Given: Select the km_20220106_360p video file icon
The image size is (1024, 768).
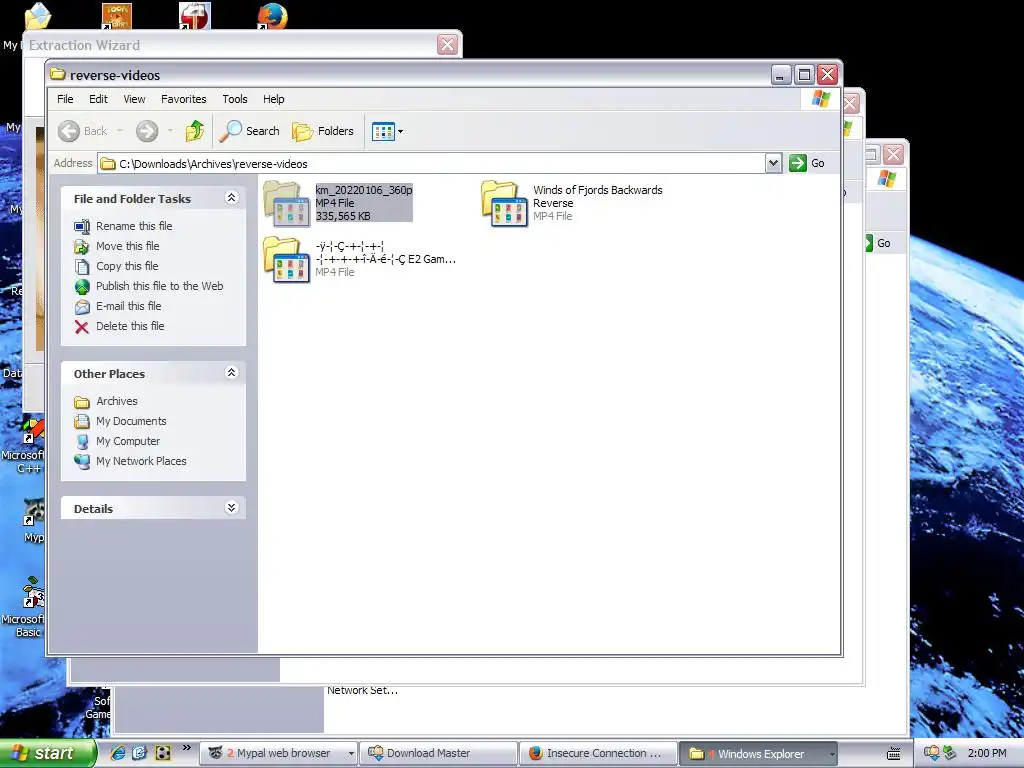Looking at the screenshot, I should pyautogui.click(x=287, y=204).
